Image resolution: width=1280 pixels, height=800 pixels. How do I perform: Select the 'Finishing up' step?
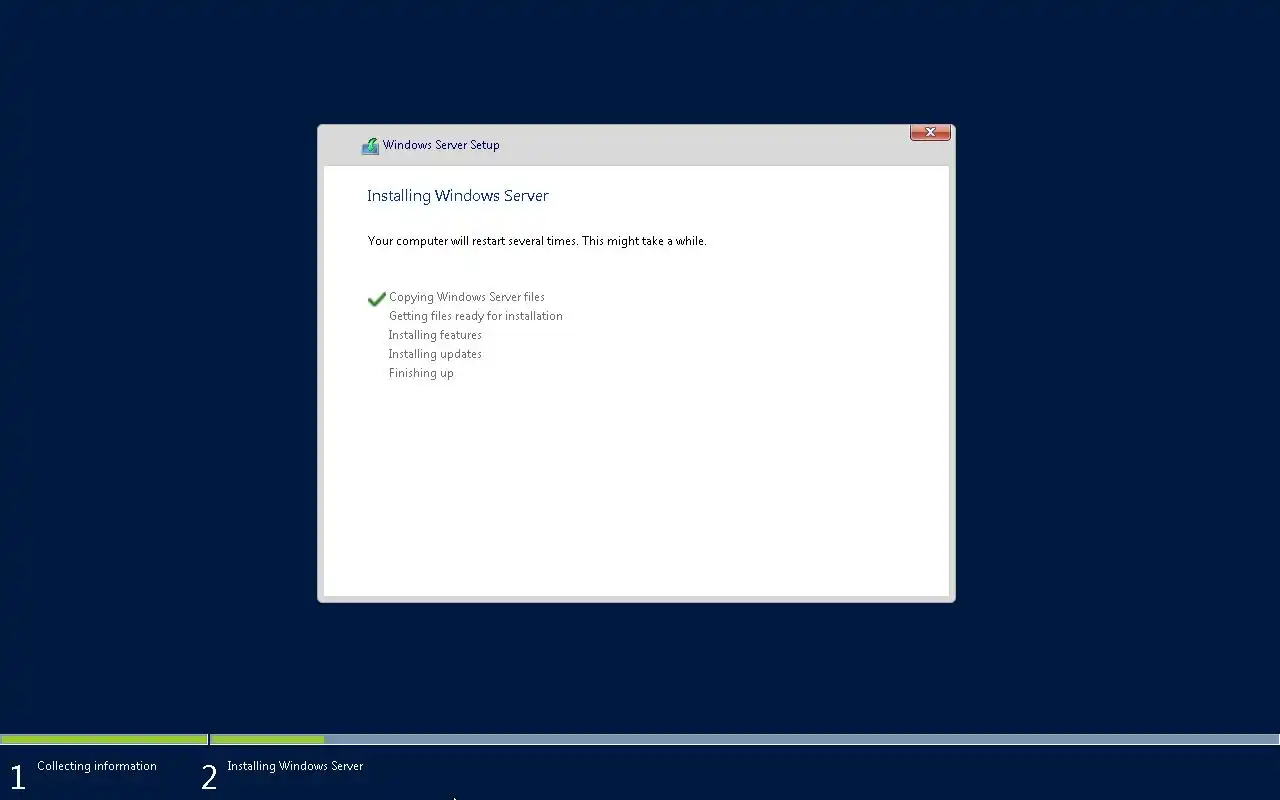click(421, 373)
